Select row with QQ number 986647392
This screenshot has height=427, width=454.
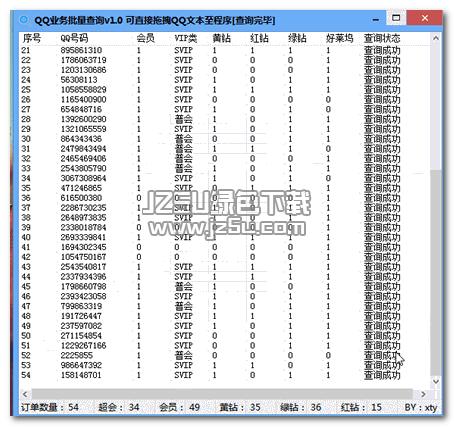pos(211,365)
